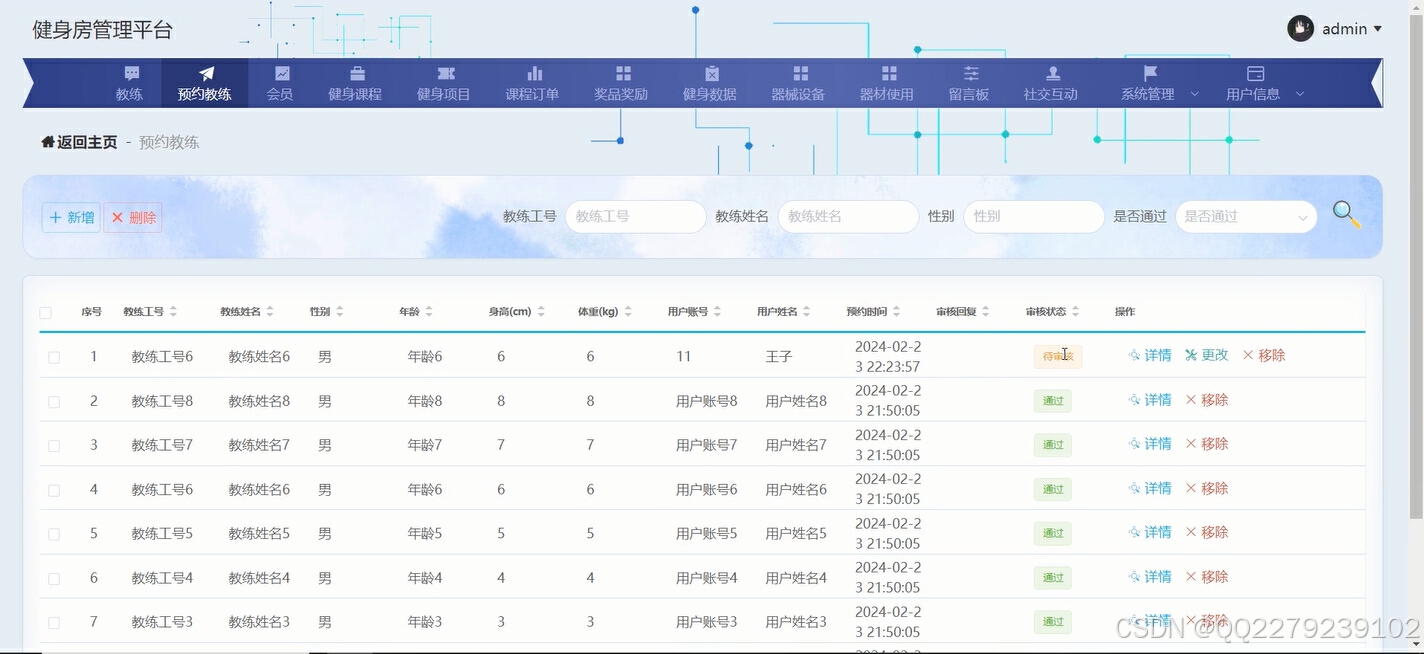Select the 会员 module icon
Viewport: 1424px width, 654px height.
[279, 83]
